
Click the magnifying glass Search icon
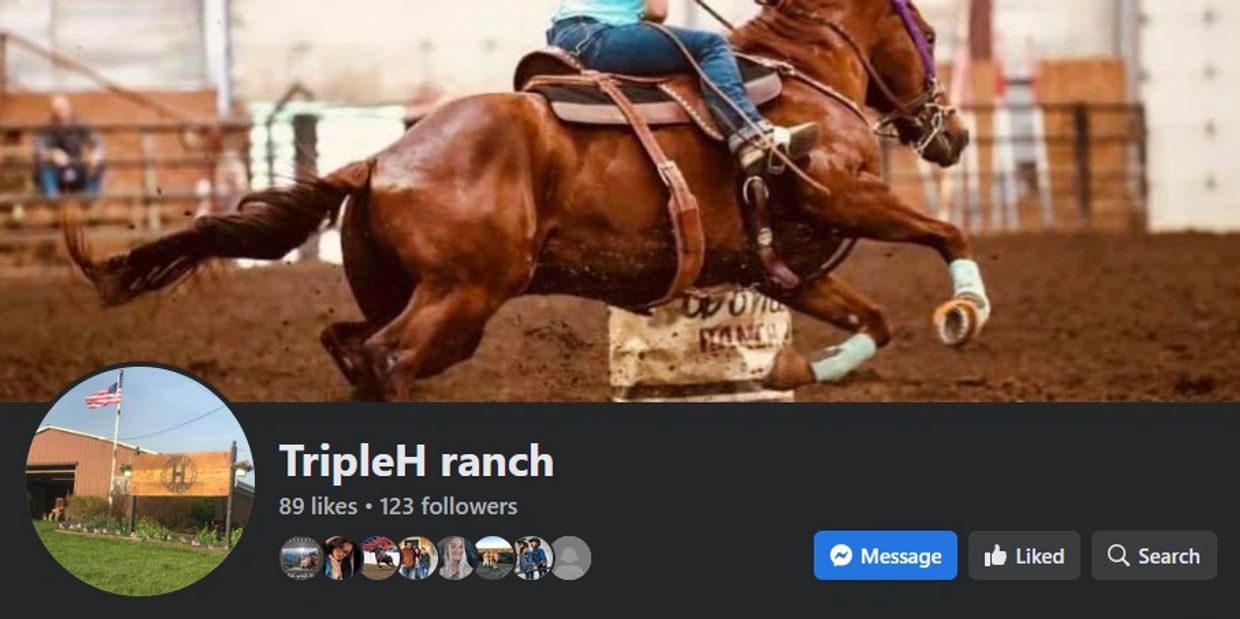coord(1118,556)
